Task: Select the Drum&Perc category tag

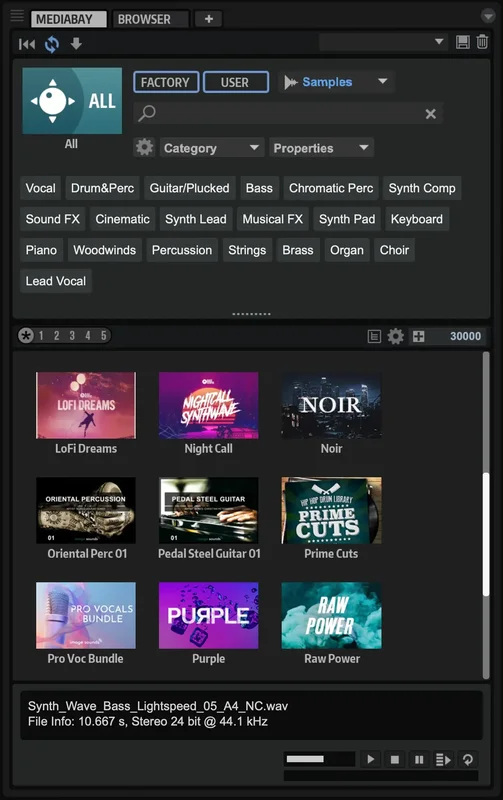Action: tap(102, 188)
